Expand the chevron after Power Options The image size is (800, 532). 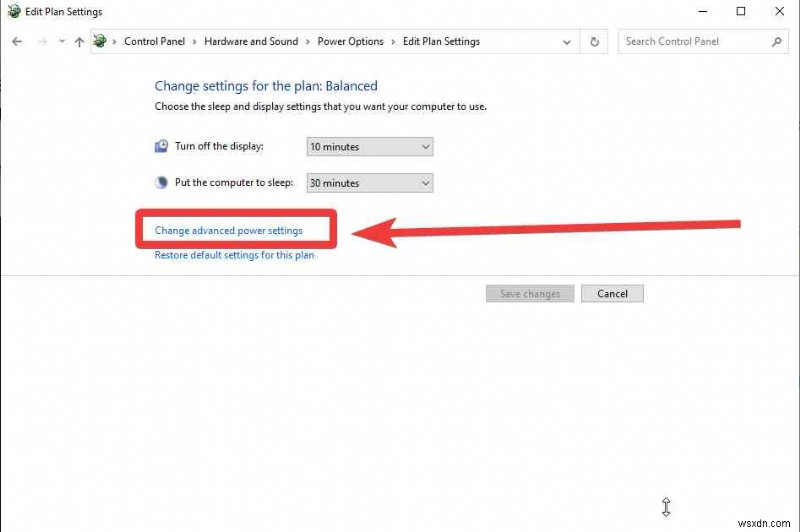coord(393,42)
